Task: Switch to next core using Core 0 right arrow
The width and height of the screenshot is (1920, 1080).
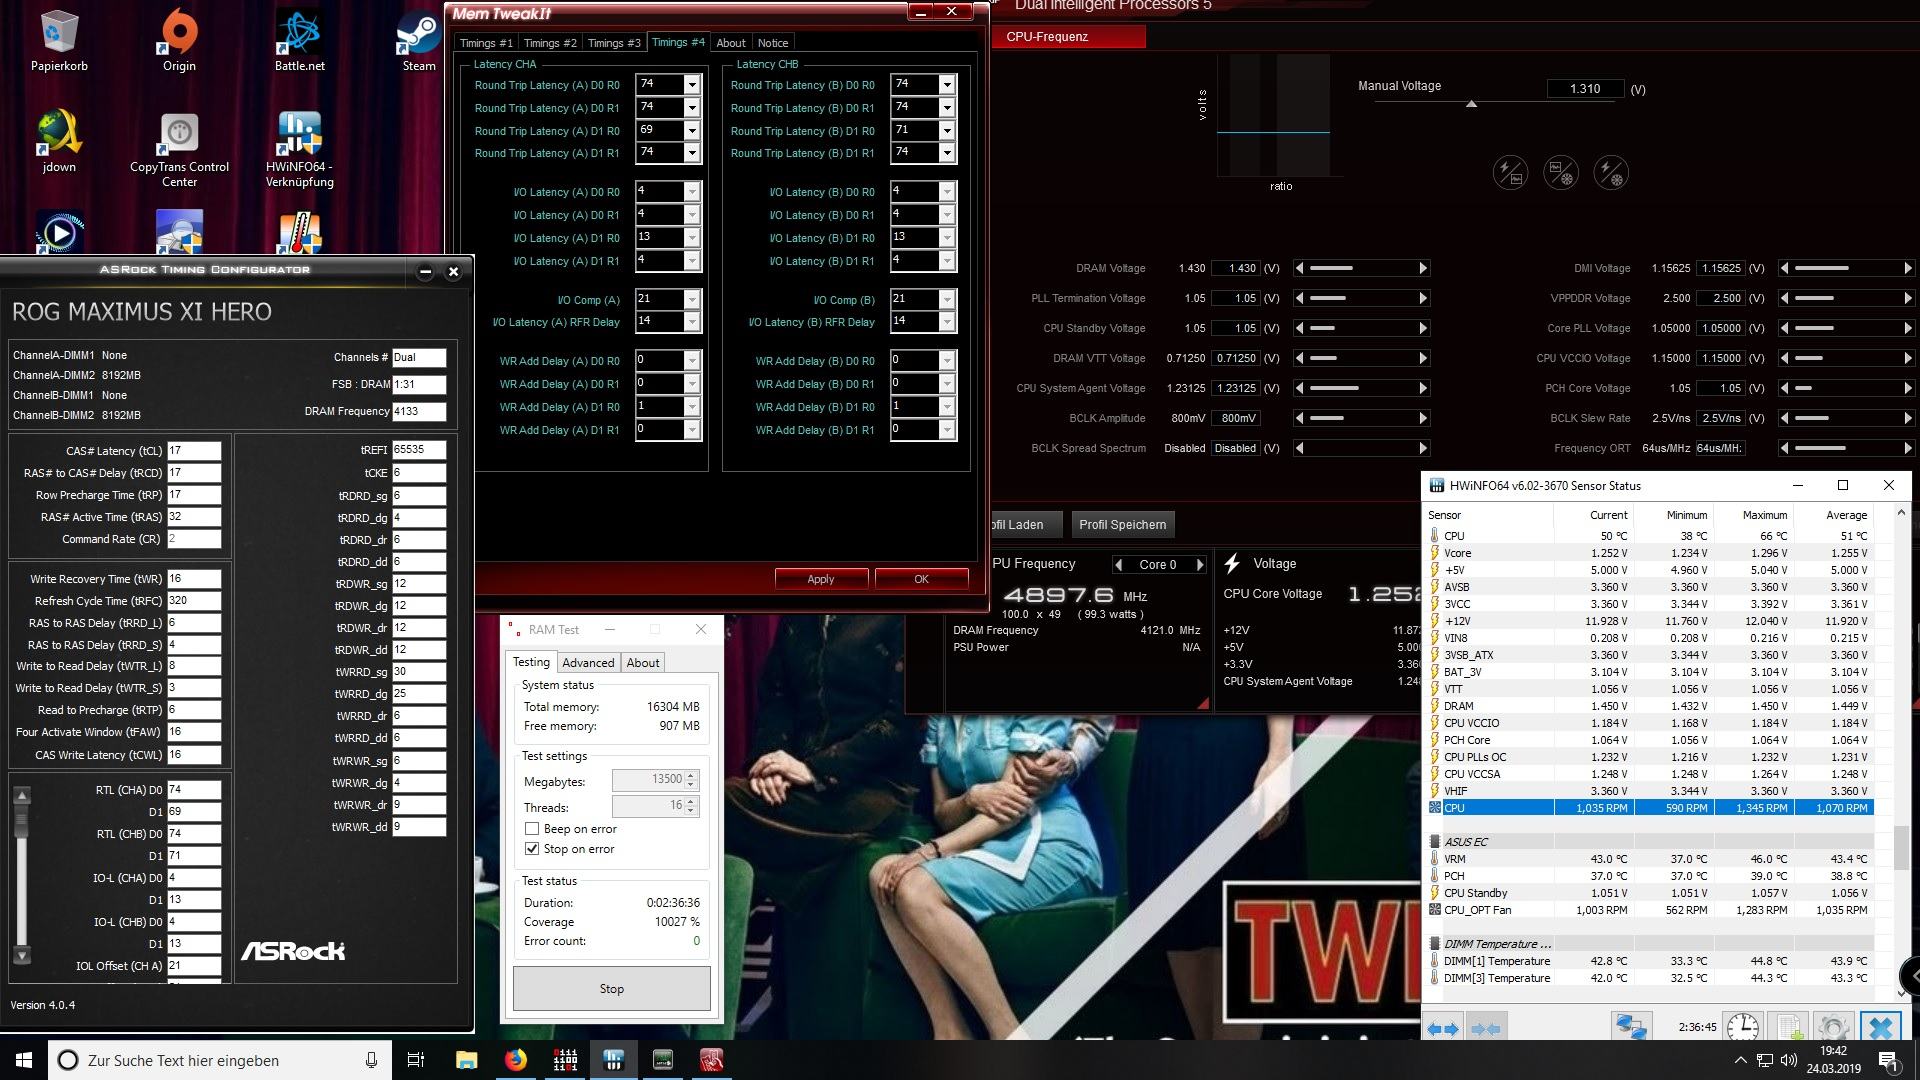Action: click(x=1200, y=565)
